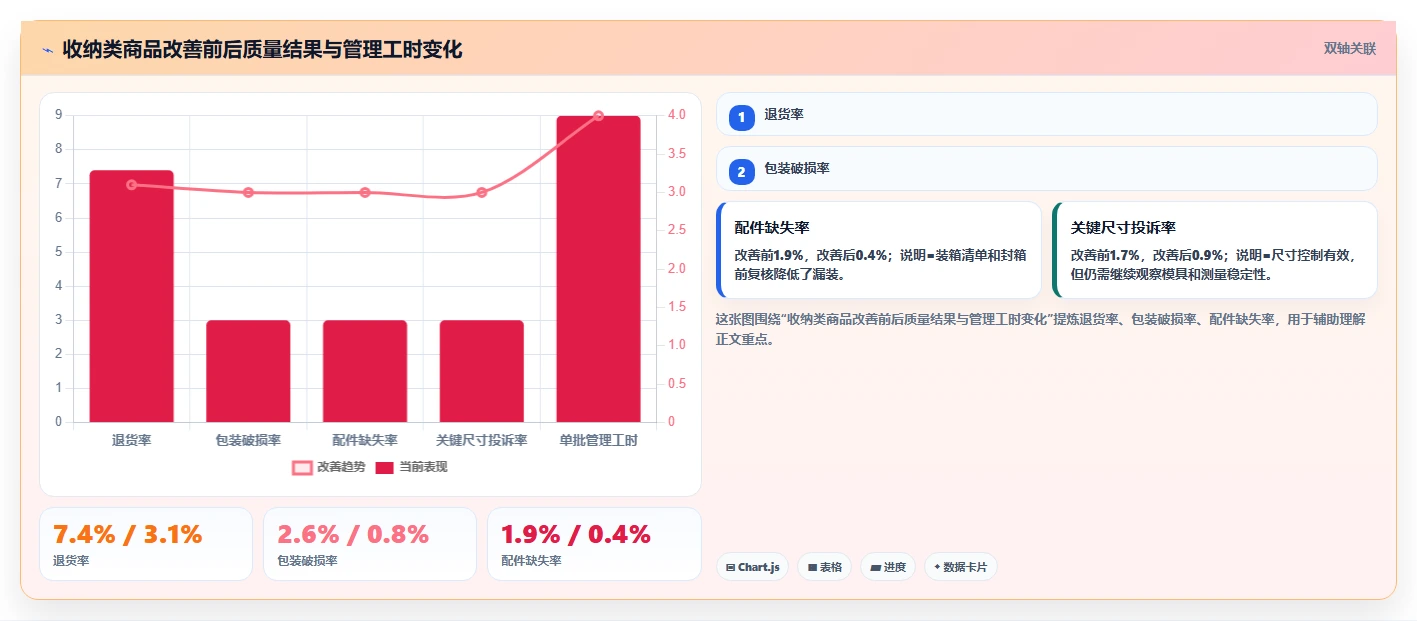Screen dimensions: 1417x621
Task: Click the 1.9% / 0.4% 配件缺失率 stat card
Action: [594, 544]
